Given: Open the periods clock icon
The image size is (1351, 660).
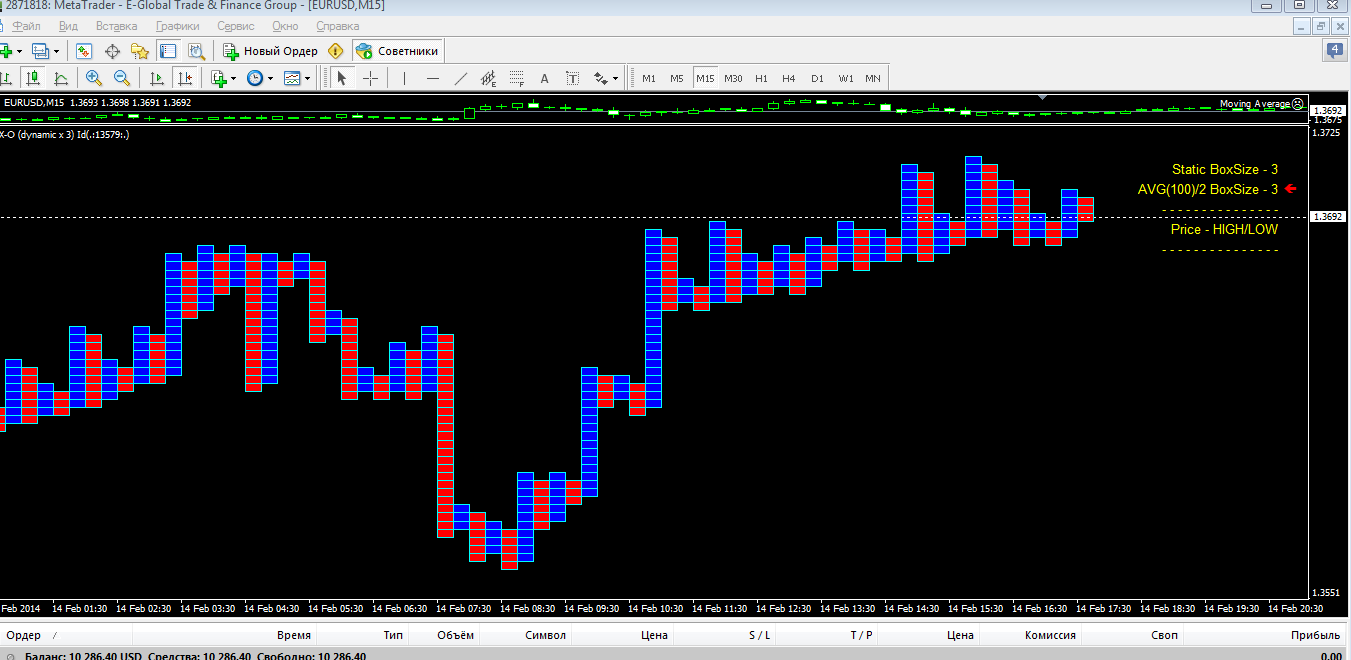Looking at the screenshot, I should pyautogui.click(x=254, y=78).
